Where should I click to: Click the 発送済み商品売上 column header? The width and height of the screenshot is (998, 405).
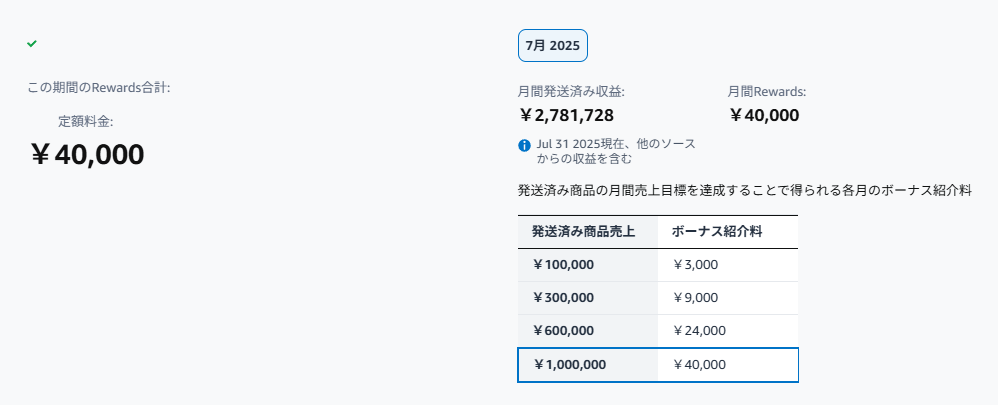tap(588, 232)
